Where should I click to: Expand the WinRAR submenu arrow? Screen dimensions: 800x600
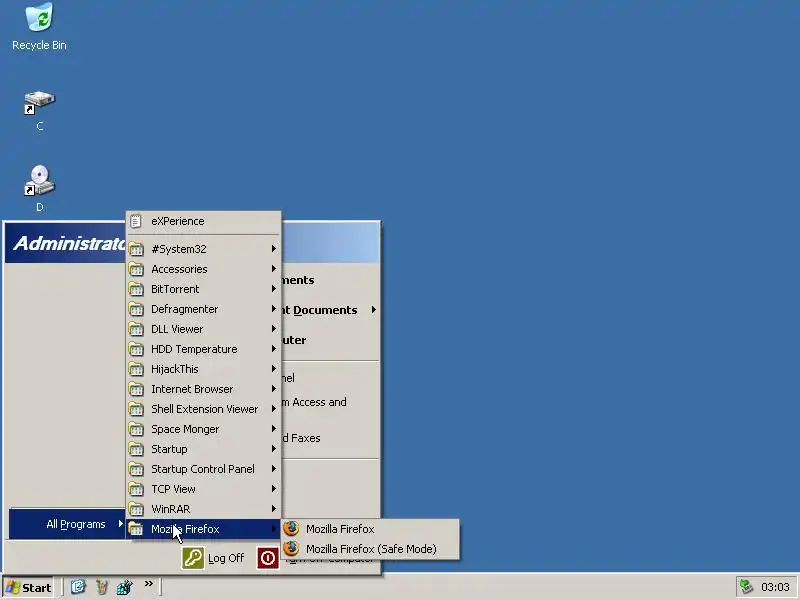273,508
